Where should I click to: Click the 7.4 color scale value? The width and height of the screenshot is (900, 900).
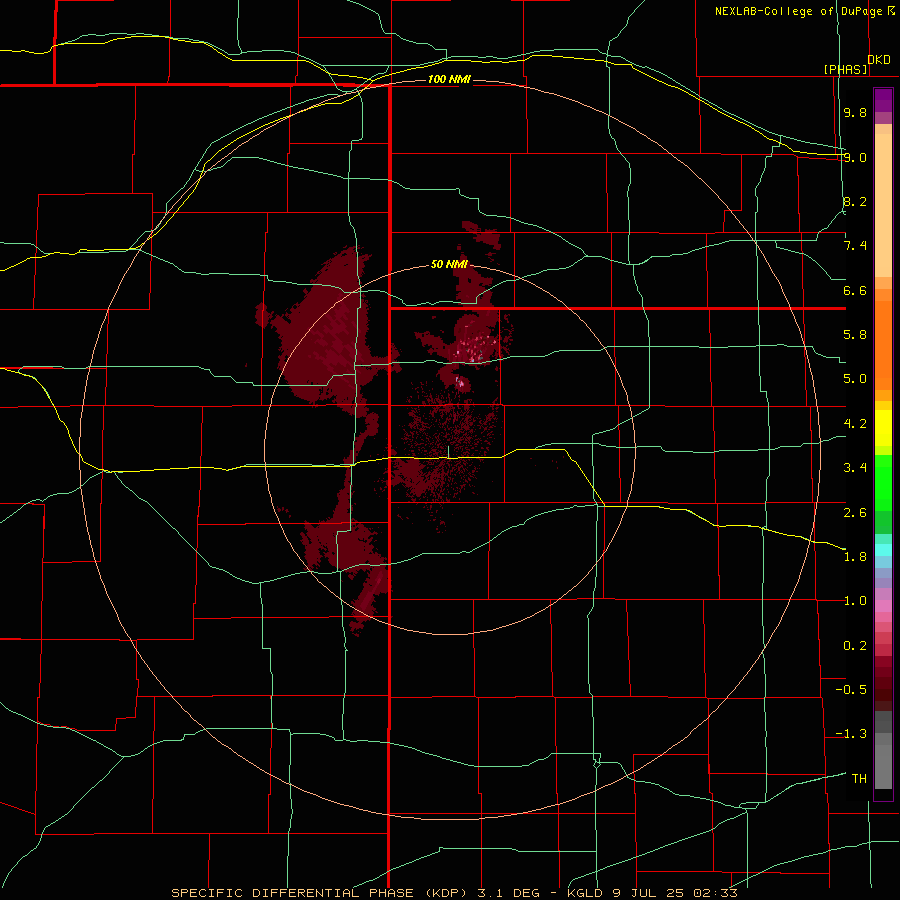[855, 246]
